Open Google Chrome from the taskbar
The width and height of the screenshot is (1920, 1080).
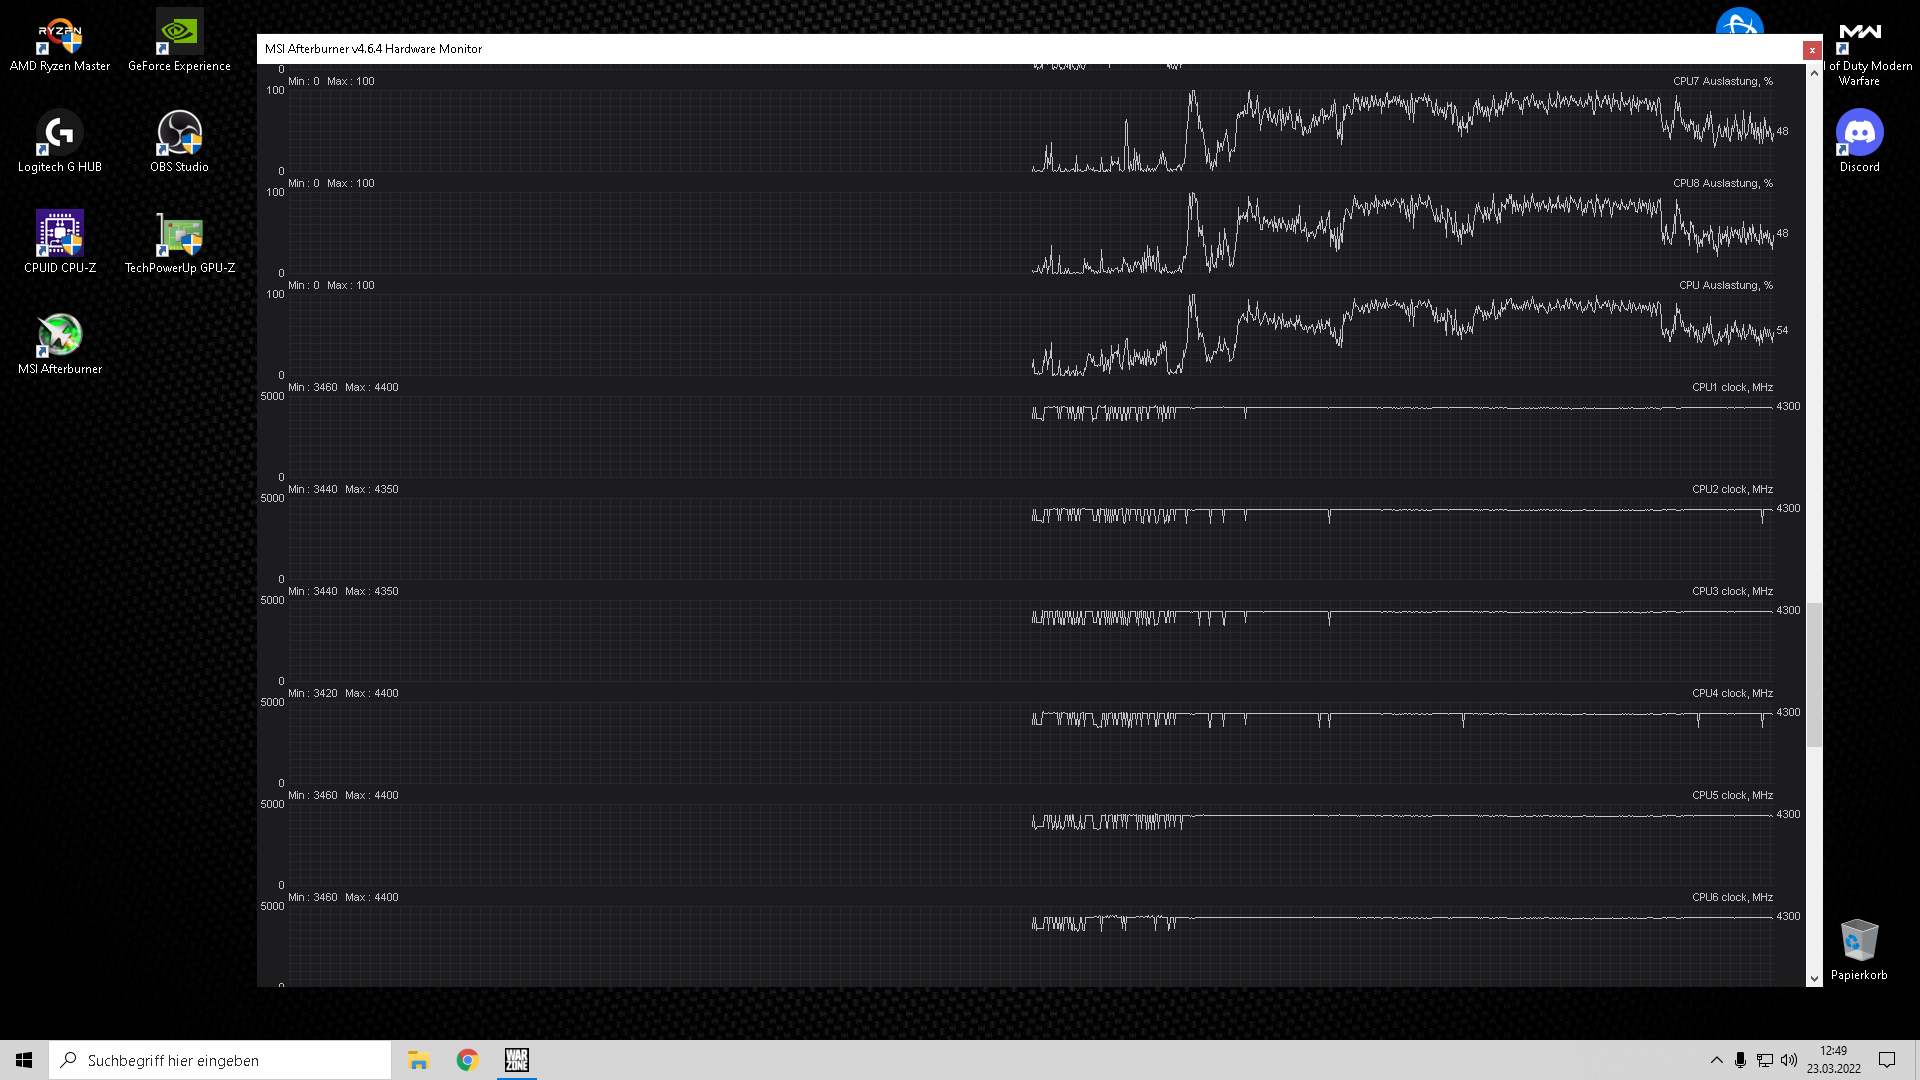click(467, 1060)
